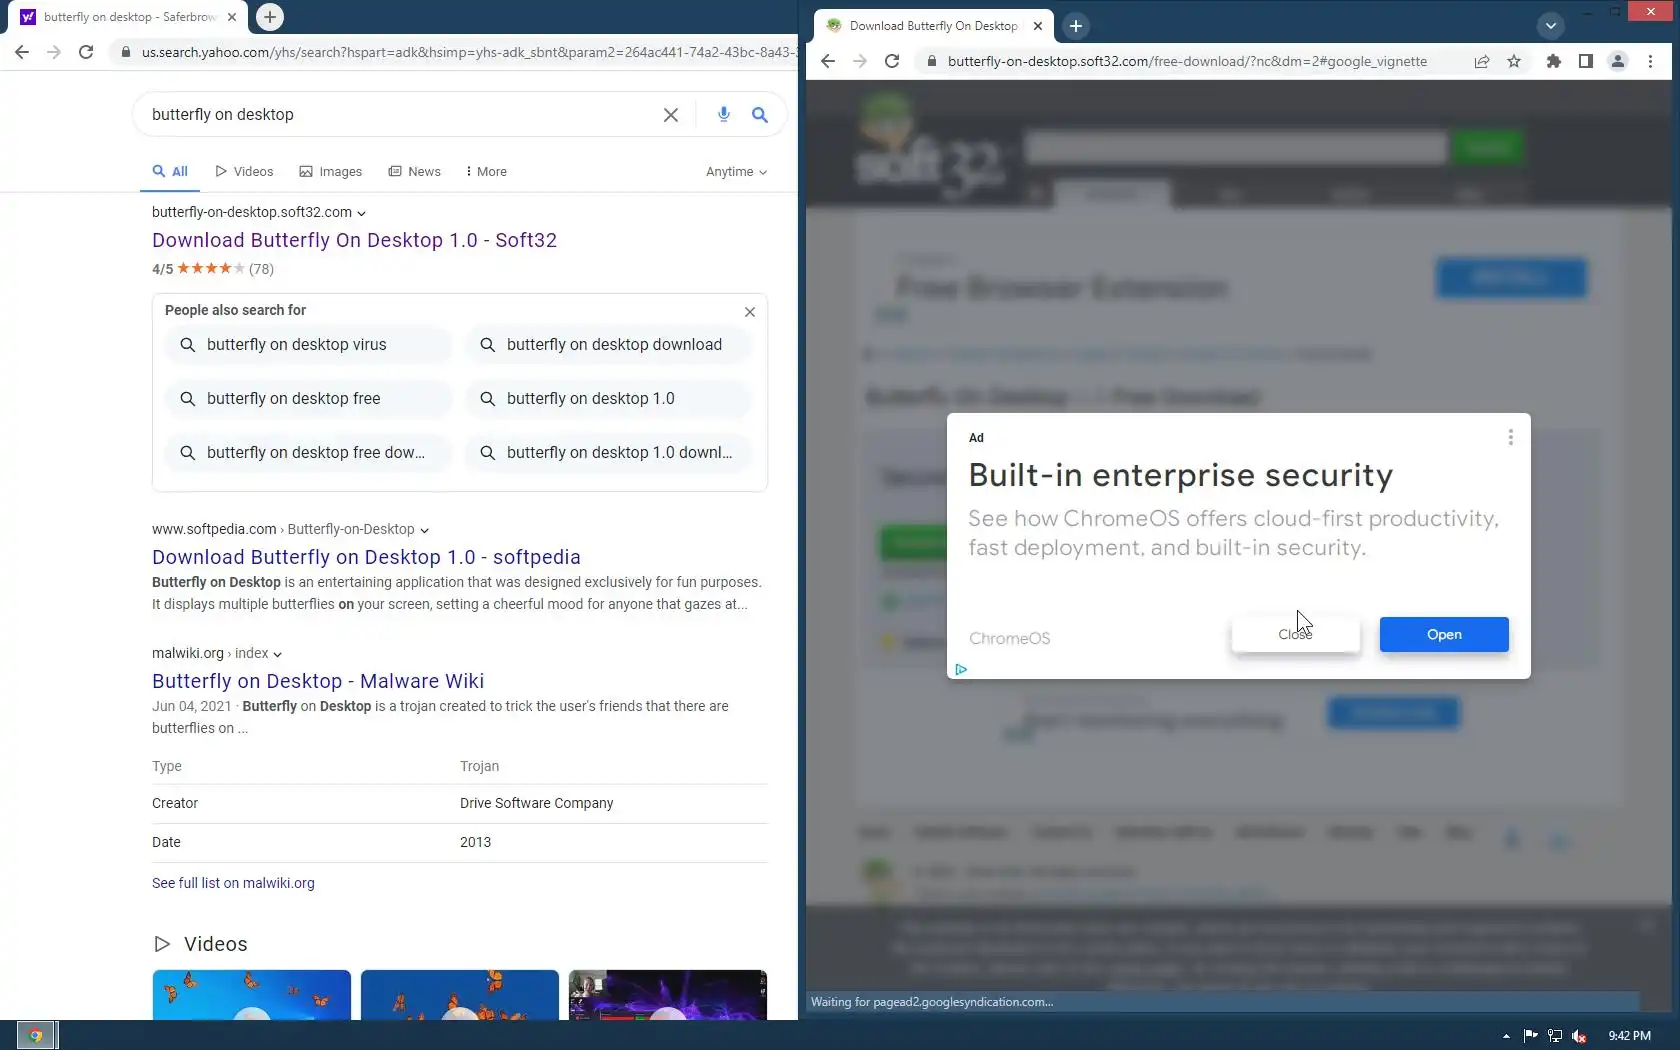This screenshot has width=1680, height=1050.
Task: Click forward arrow in Saferbrowser window
Action: [54, 52]
